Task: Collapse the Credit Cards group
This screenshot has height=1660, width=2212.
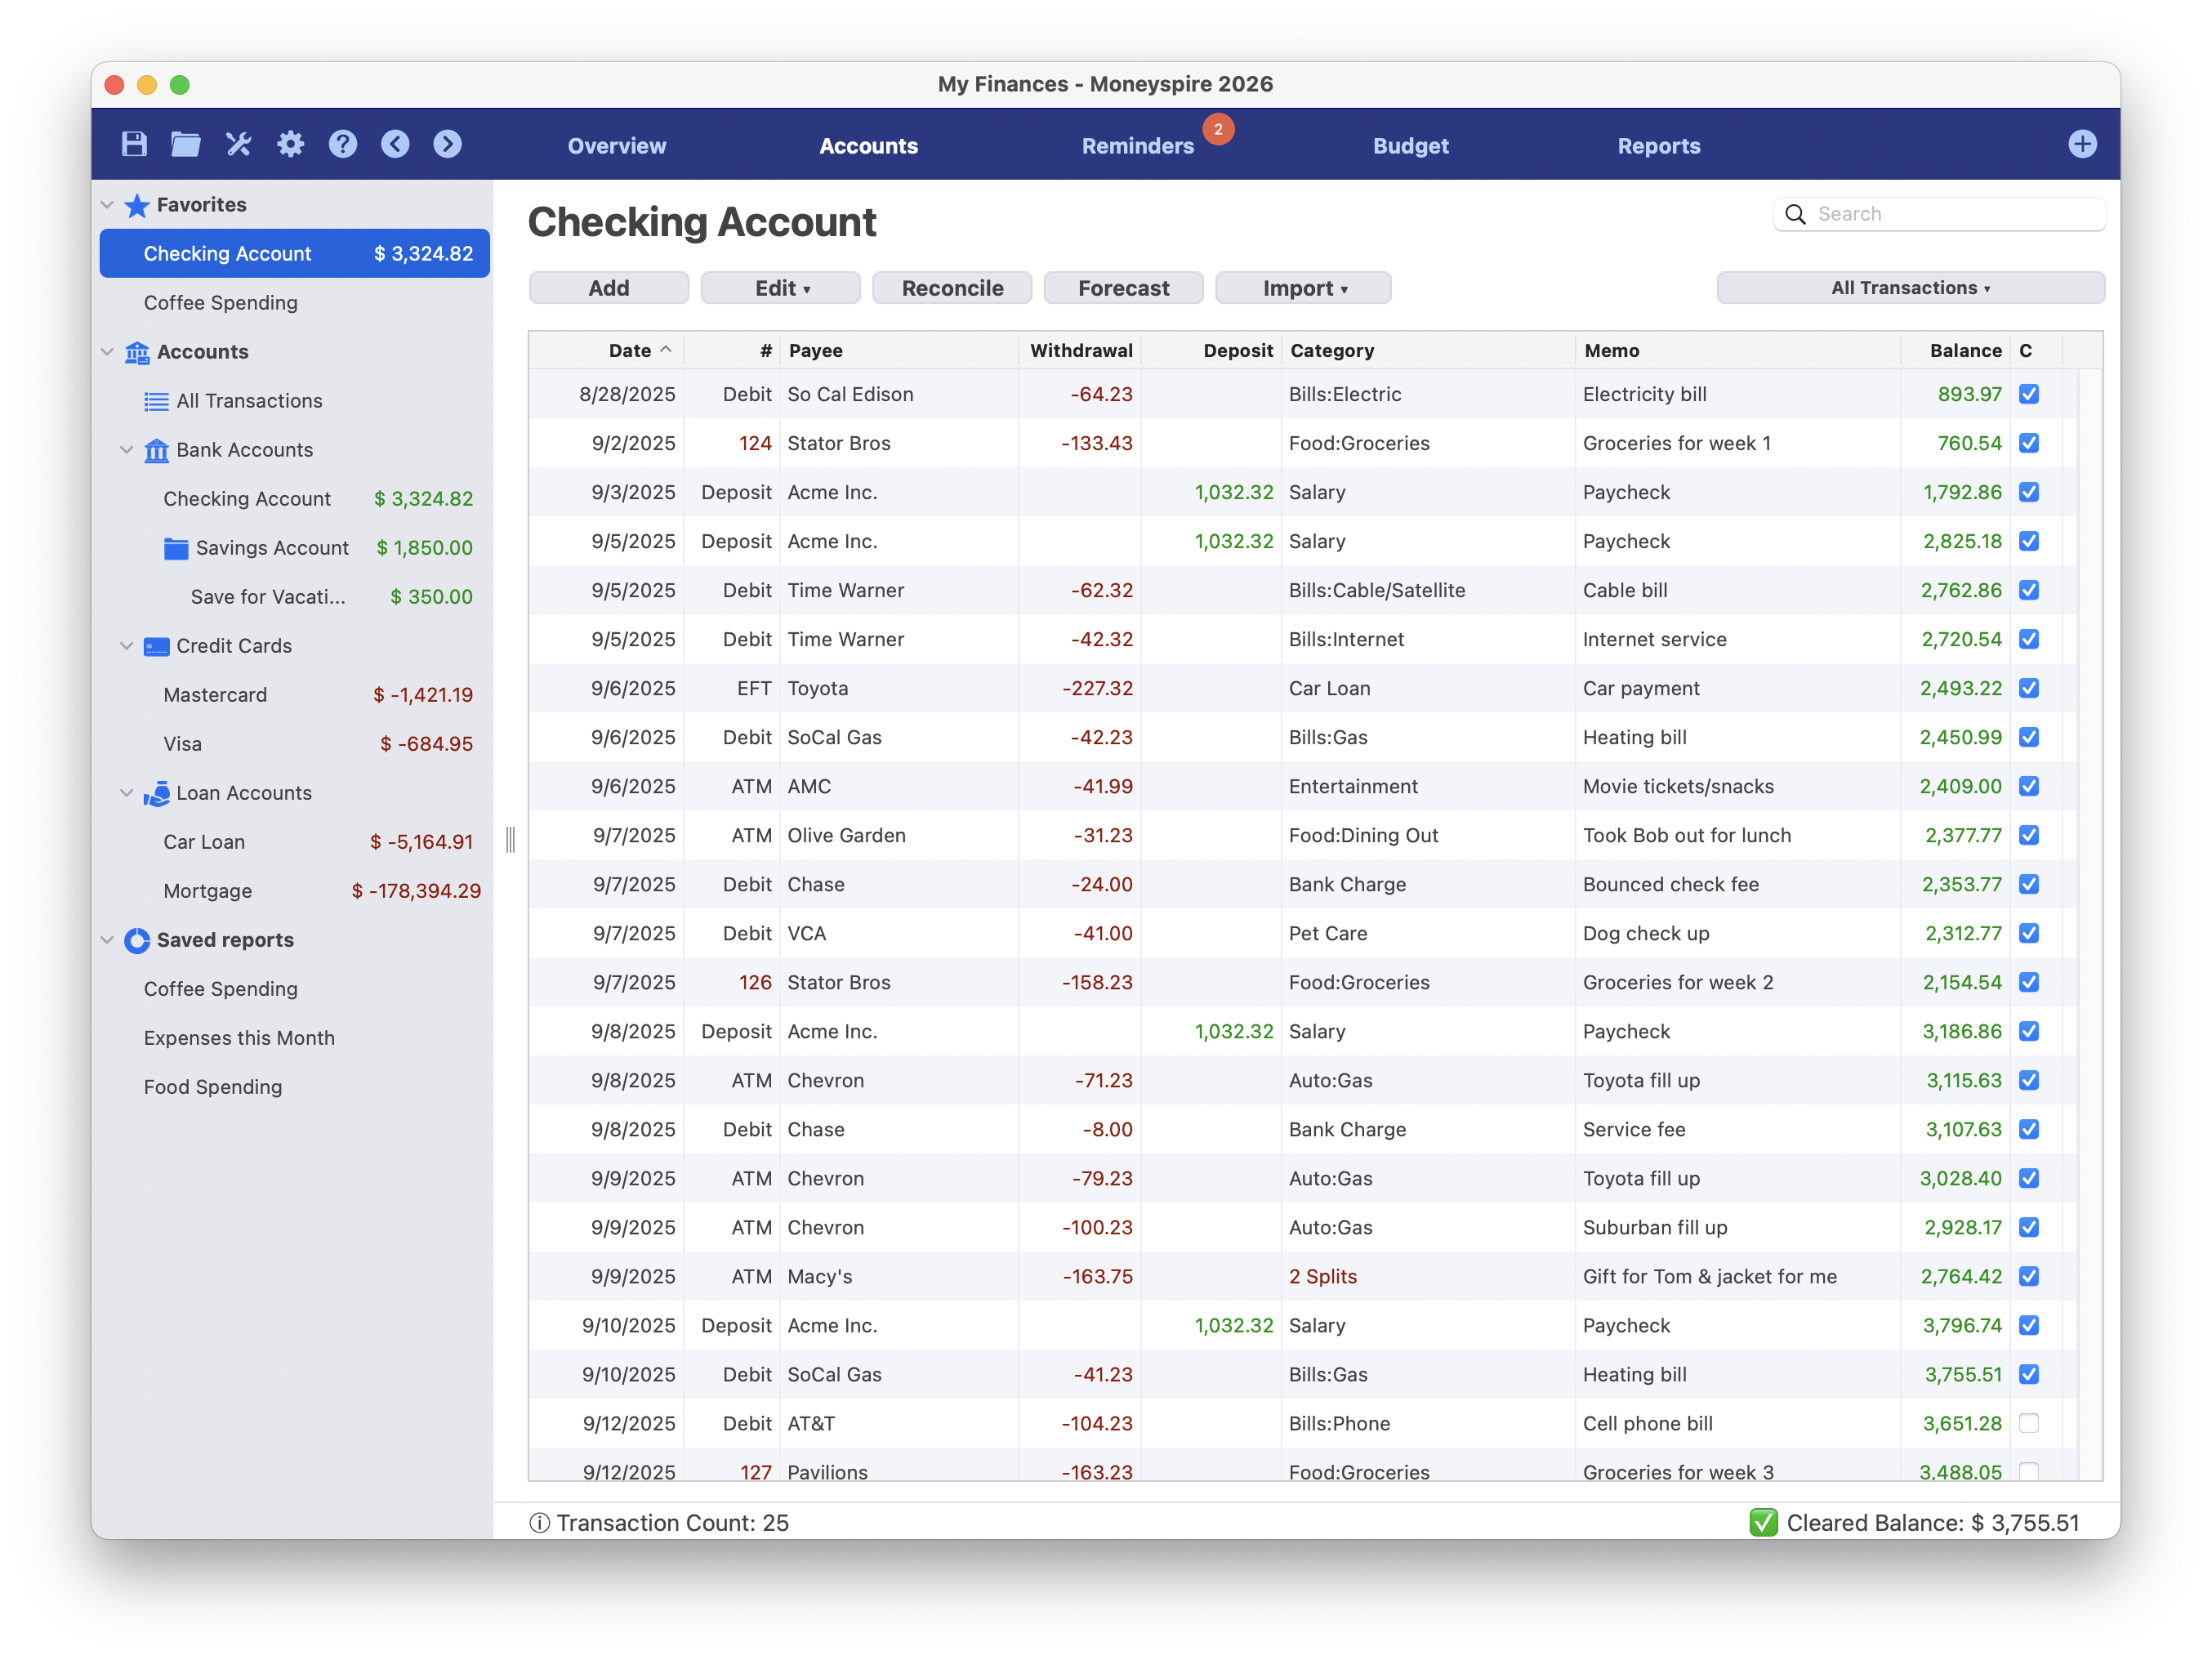Action: click(x=127, y=646)
